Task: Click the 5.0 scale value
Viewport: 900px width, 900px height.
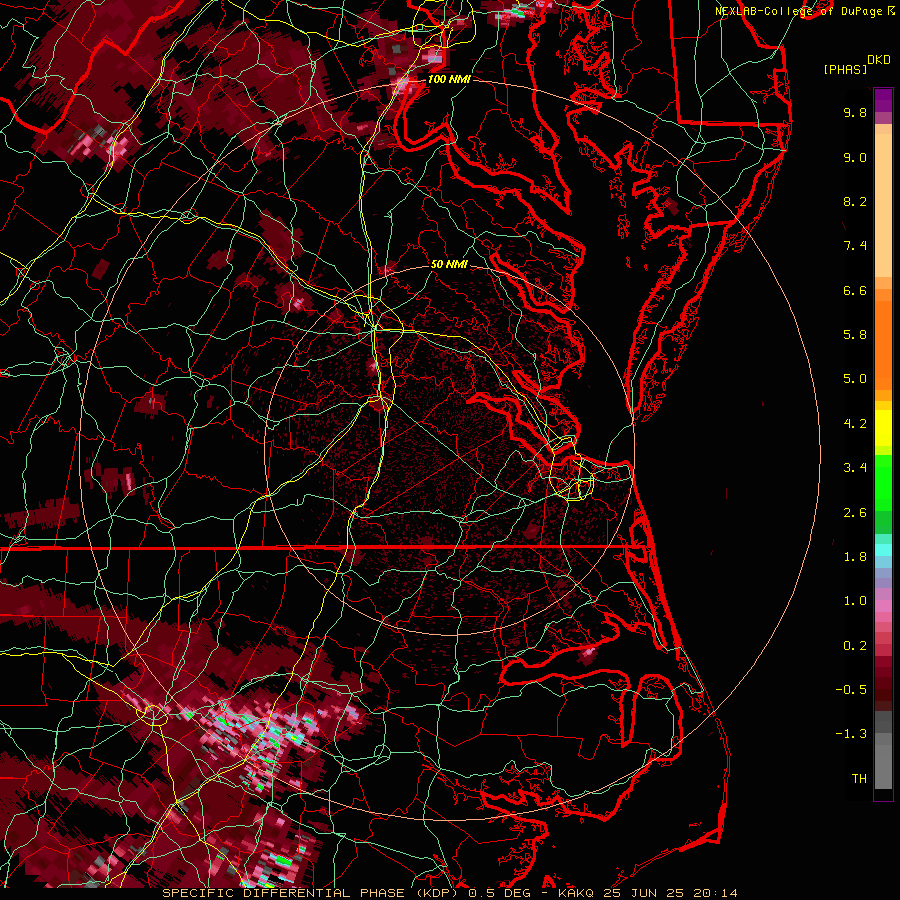Action: (x=855, y=379)
